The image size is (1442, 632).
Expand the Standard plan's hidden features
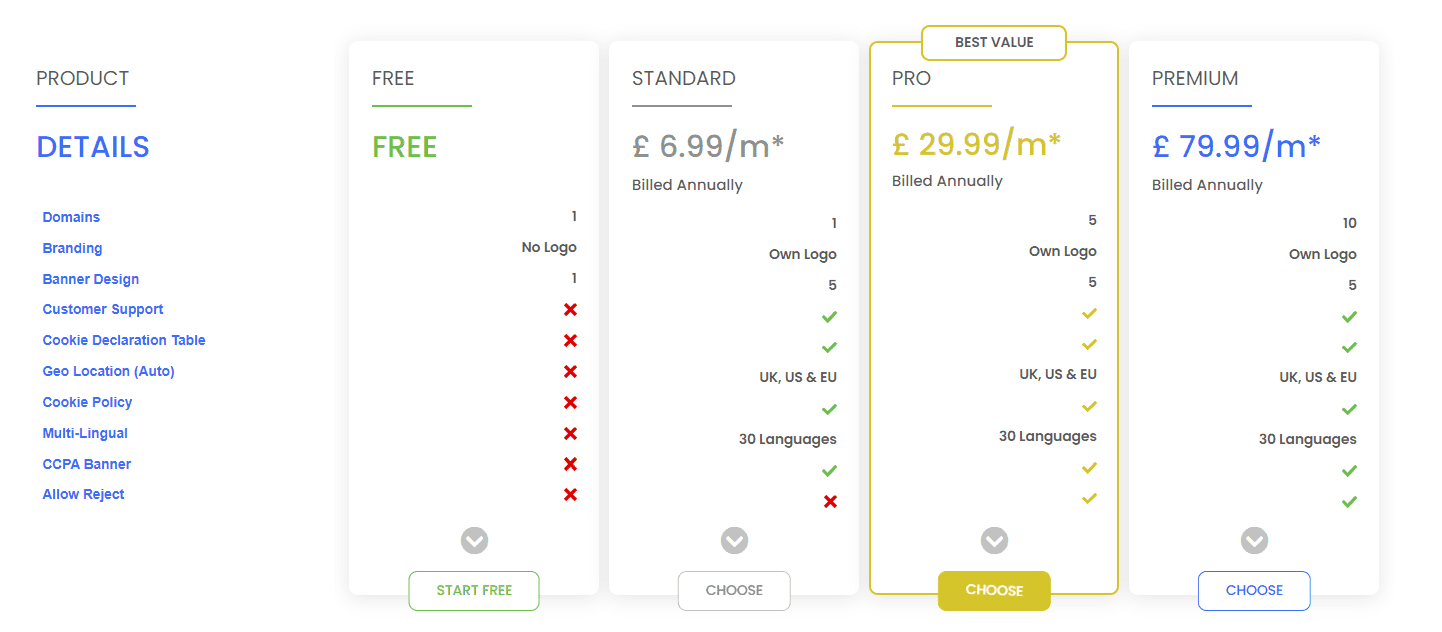click(x=734, y=540)
